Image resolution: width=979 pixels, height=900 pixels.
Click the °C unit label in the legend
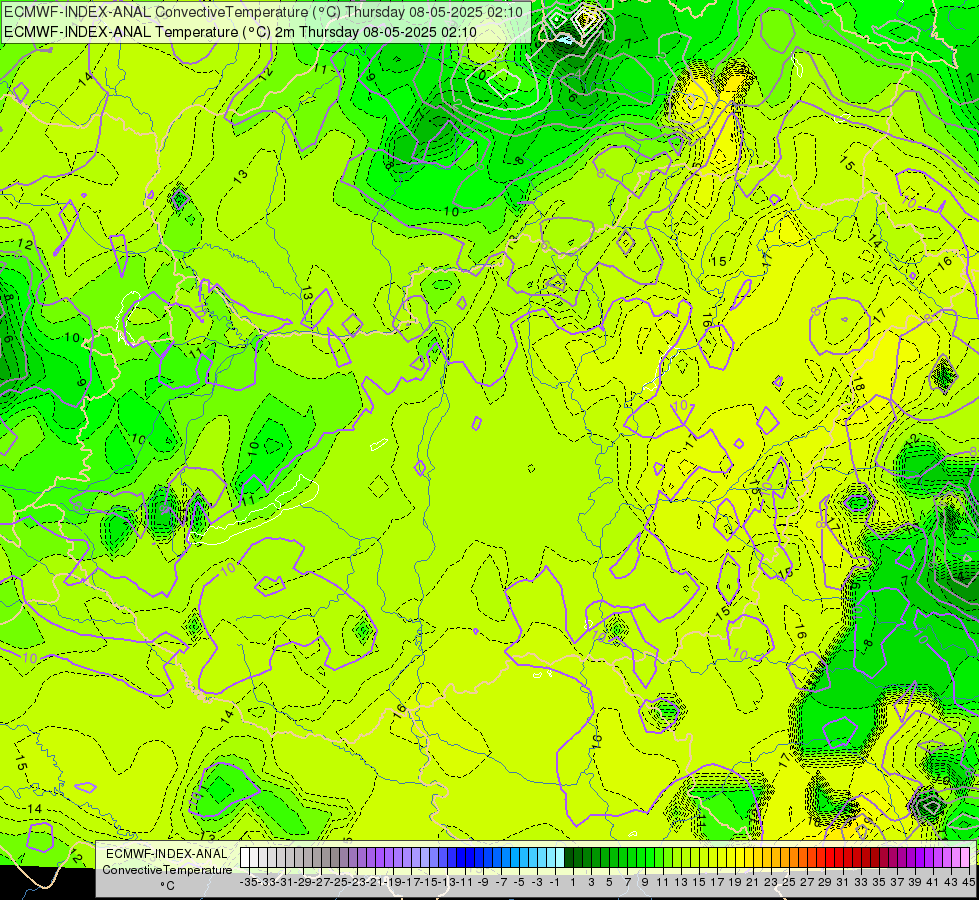click(x=167, y=886)
